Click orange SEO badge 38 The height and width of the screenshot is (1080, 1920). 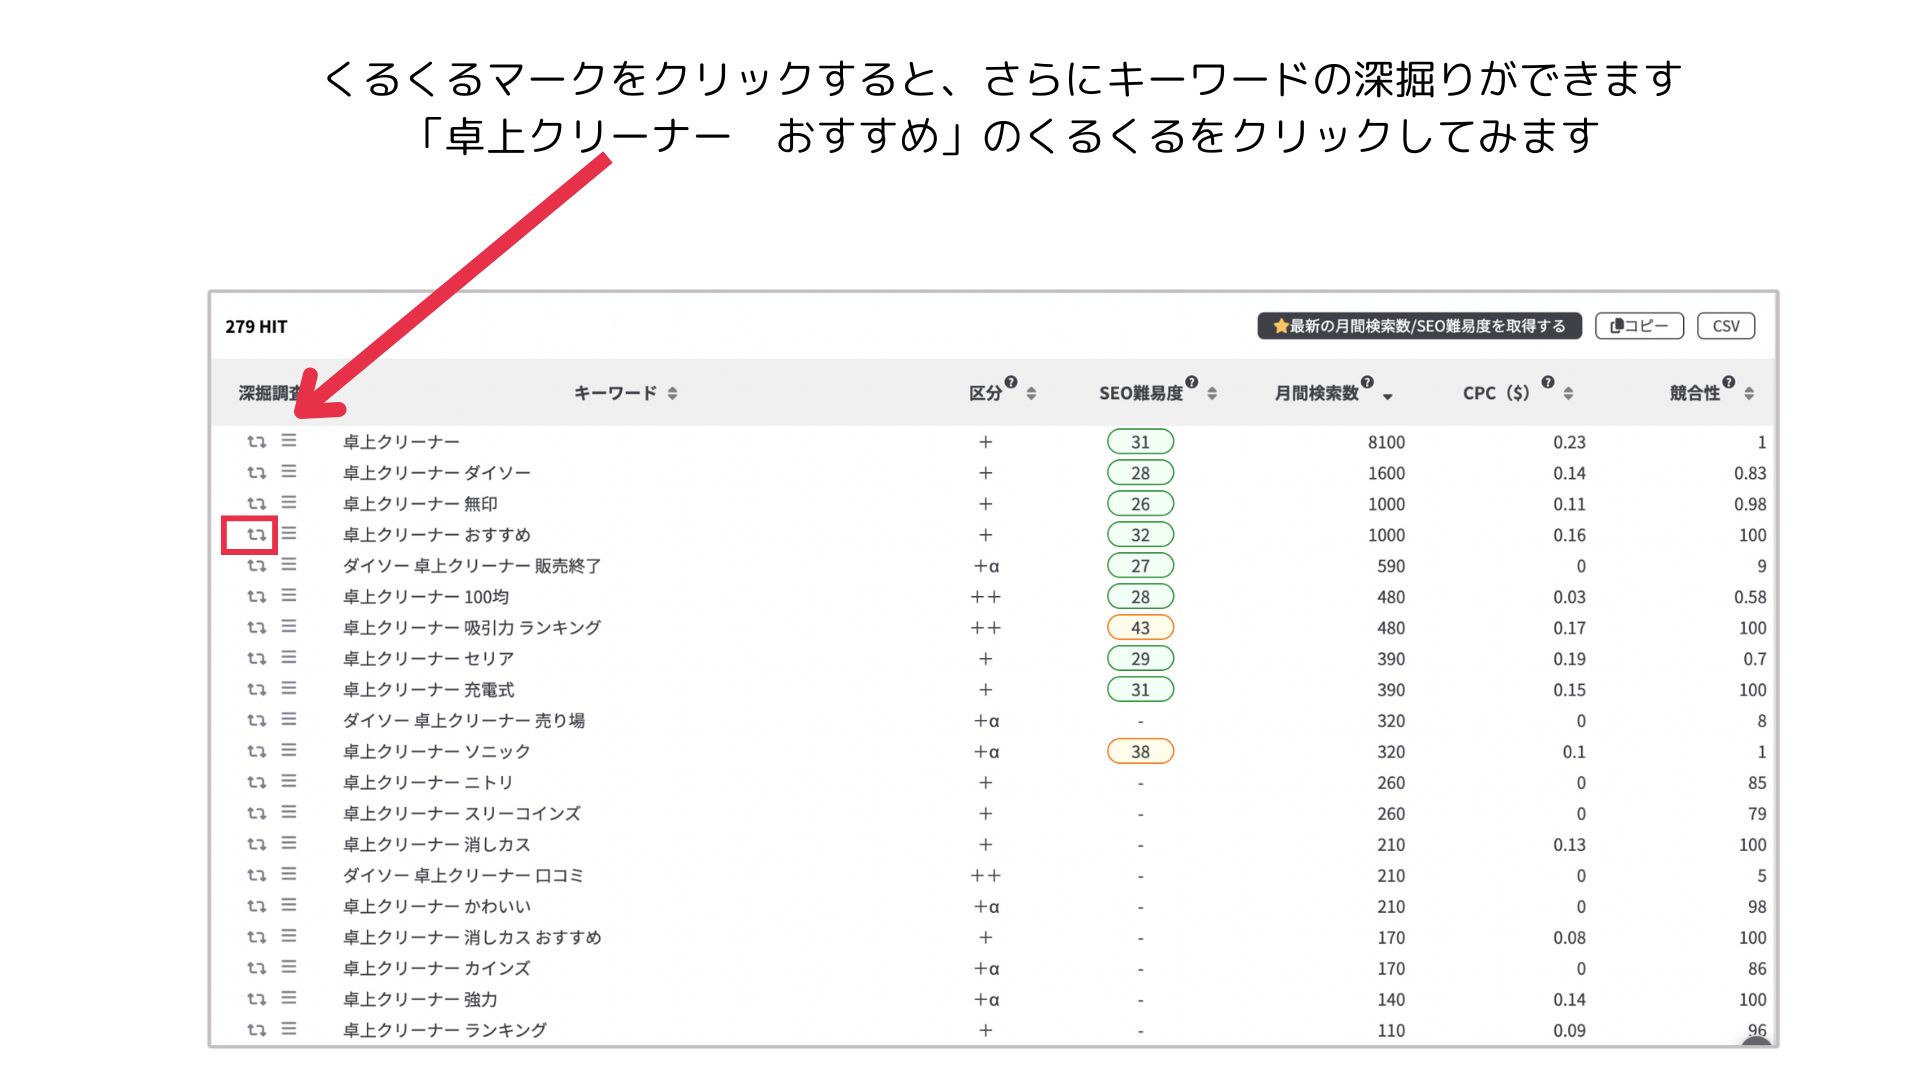click(x=1140, y=752)
